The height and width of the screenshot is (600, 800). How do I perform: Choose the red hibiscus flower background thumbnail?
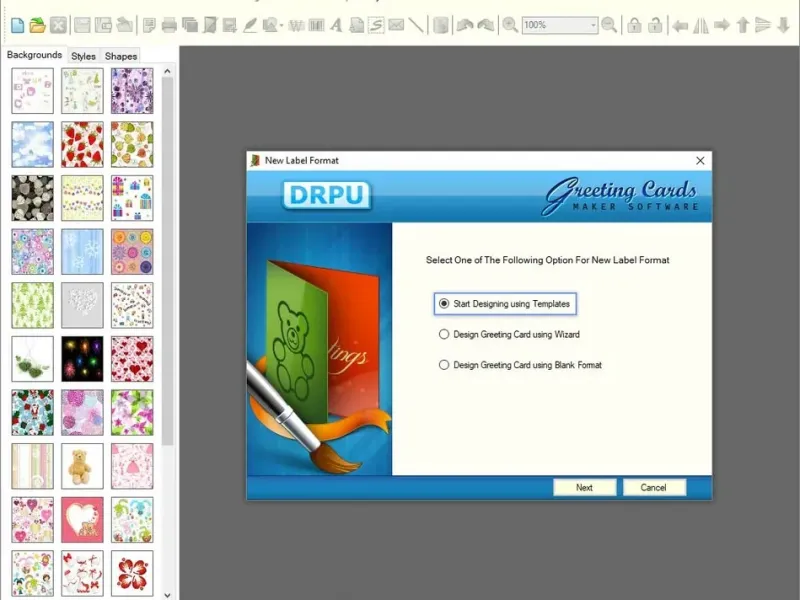tap(132, 573)
